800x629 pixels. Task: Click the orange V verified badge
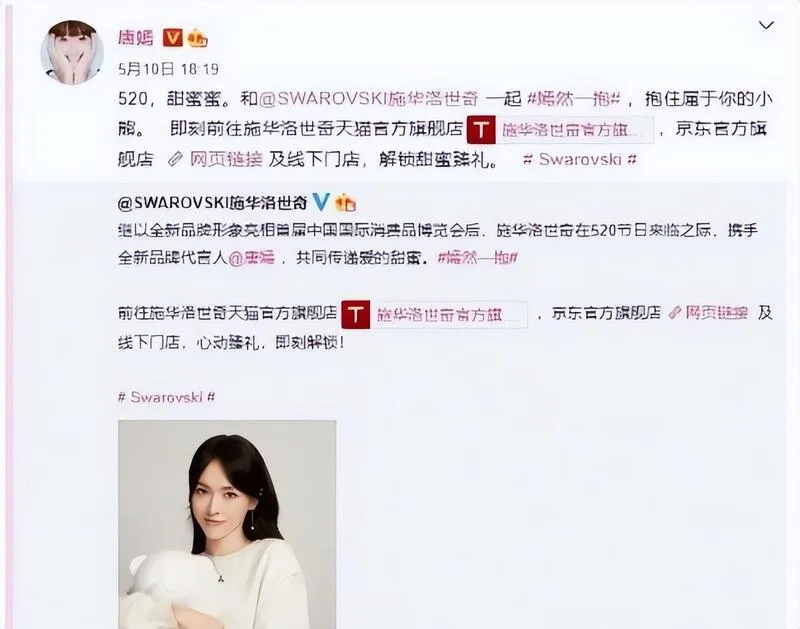pyautogui.click(x=172, y=38)
